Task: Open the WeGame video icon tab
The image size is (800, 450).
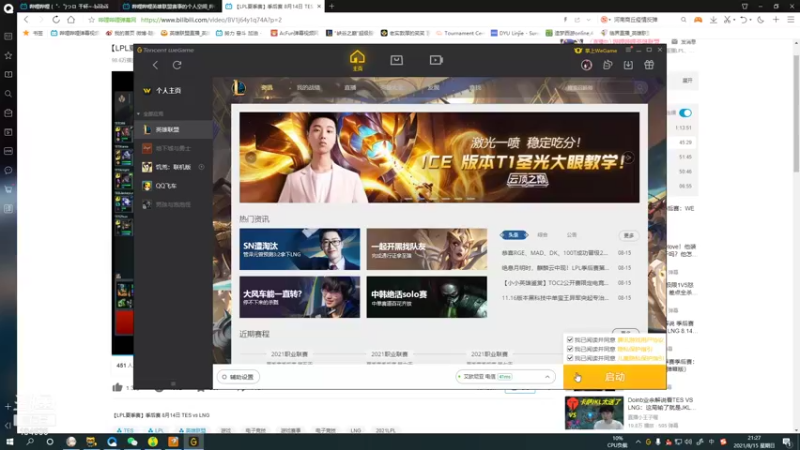Action: (436, 60)
